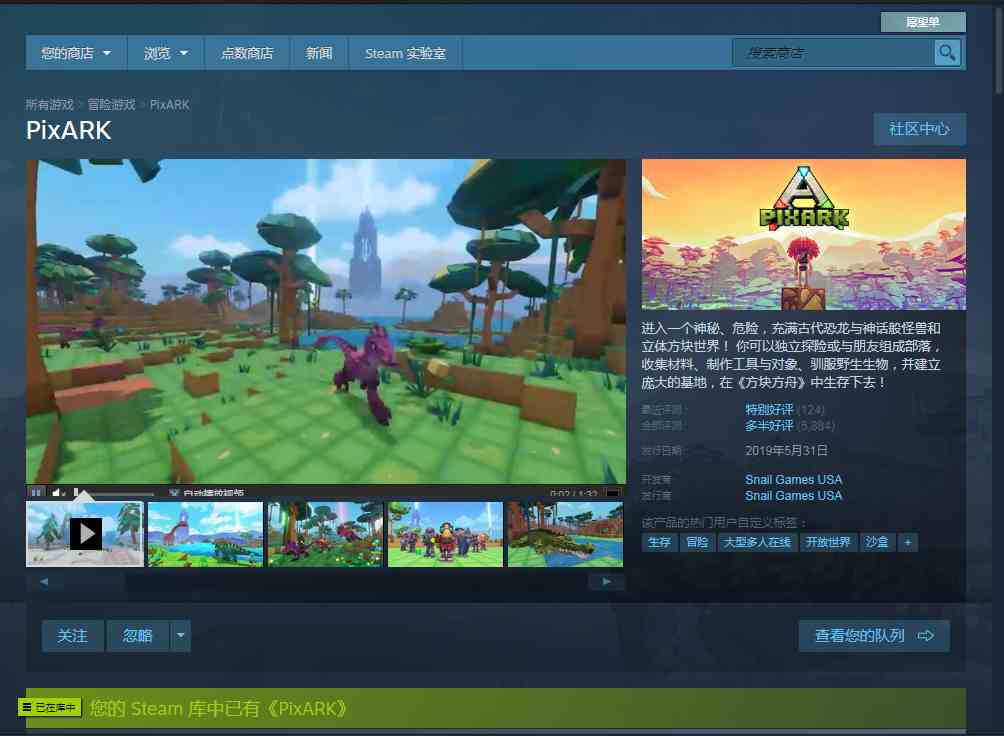Pause the trailer video
Viewport: 1004px width, 736px height.
click(36, 493)
